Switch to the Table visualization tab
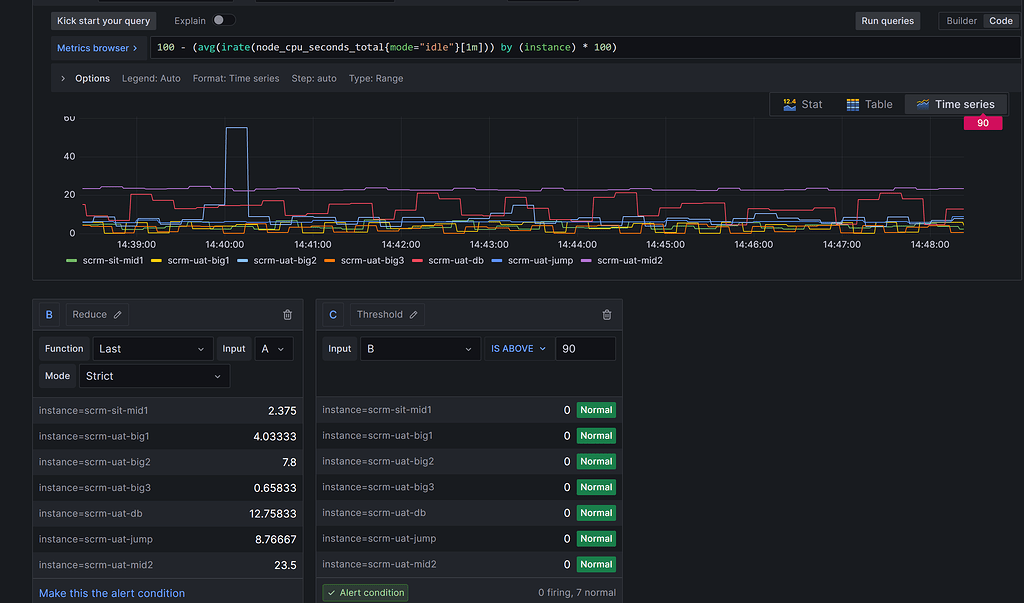Image resolution: width=1024 pixels, height=603 pixels. [x=869, y=103]
